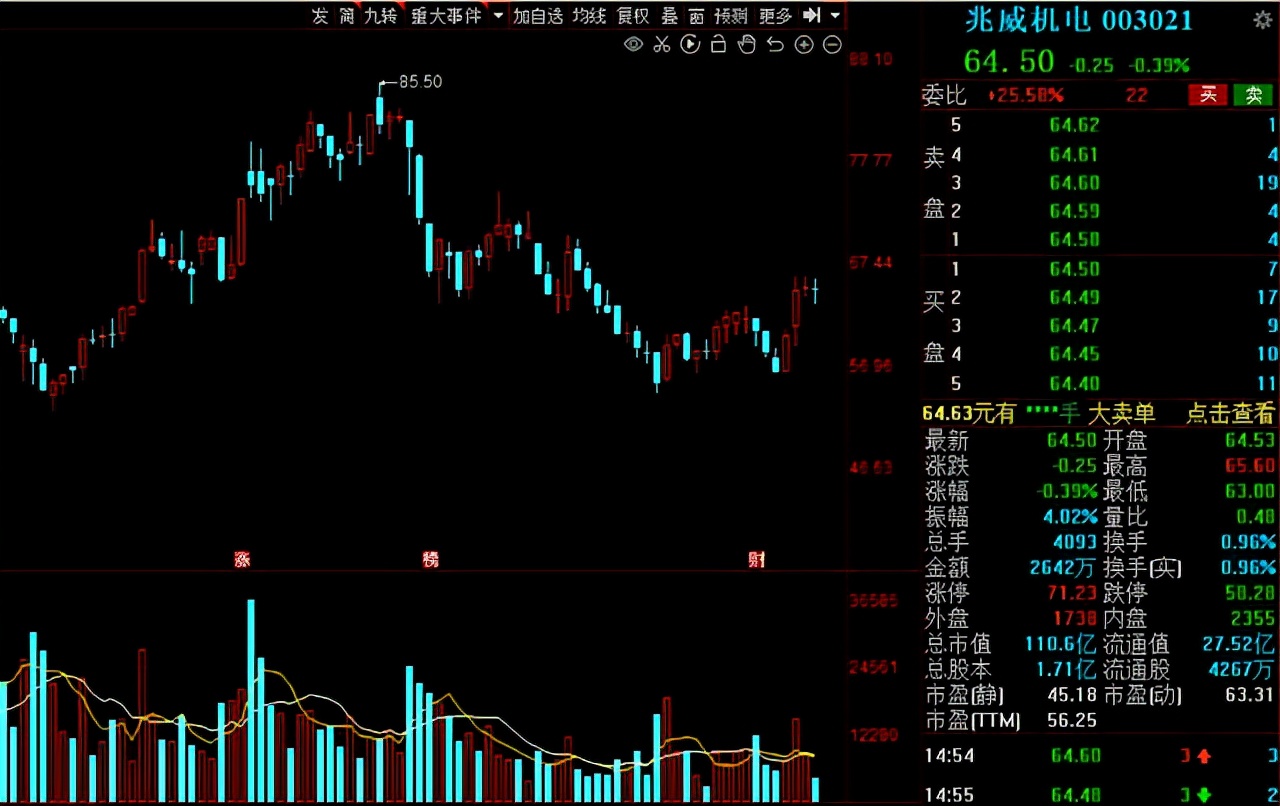Viewport: 1280px width, 806px height.
Task: Click the 榜 marker below the chart
Action: click(431, 559)
